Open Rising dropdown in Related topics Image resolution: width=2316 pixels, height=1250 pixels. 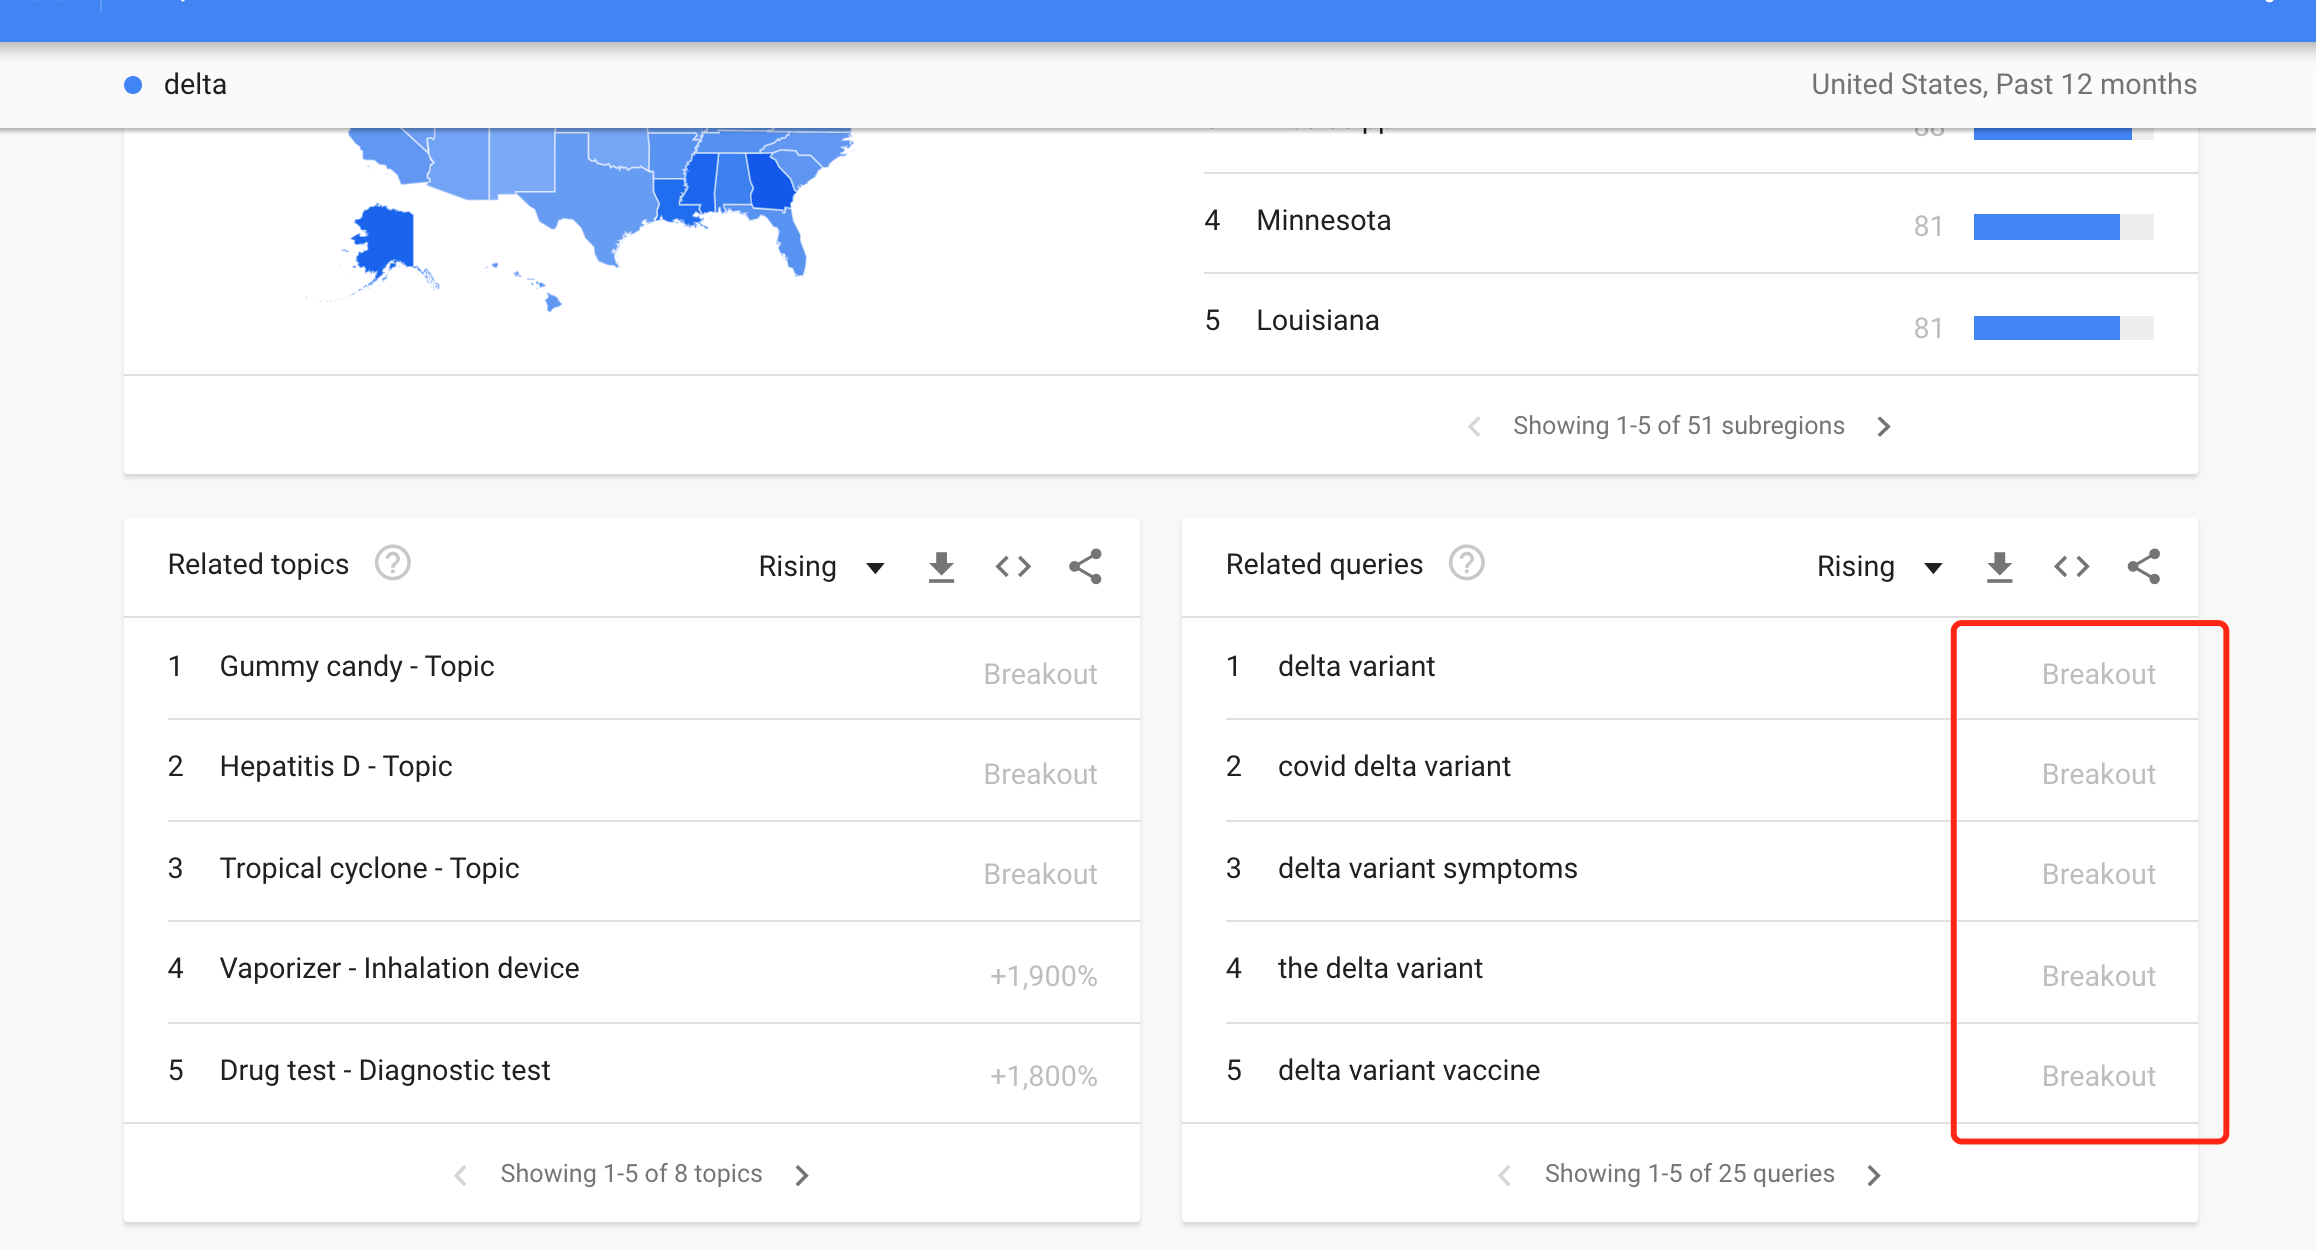pos(821,567)
